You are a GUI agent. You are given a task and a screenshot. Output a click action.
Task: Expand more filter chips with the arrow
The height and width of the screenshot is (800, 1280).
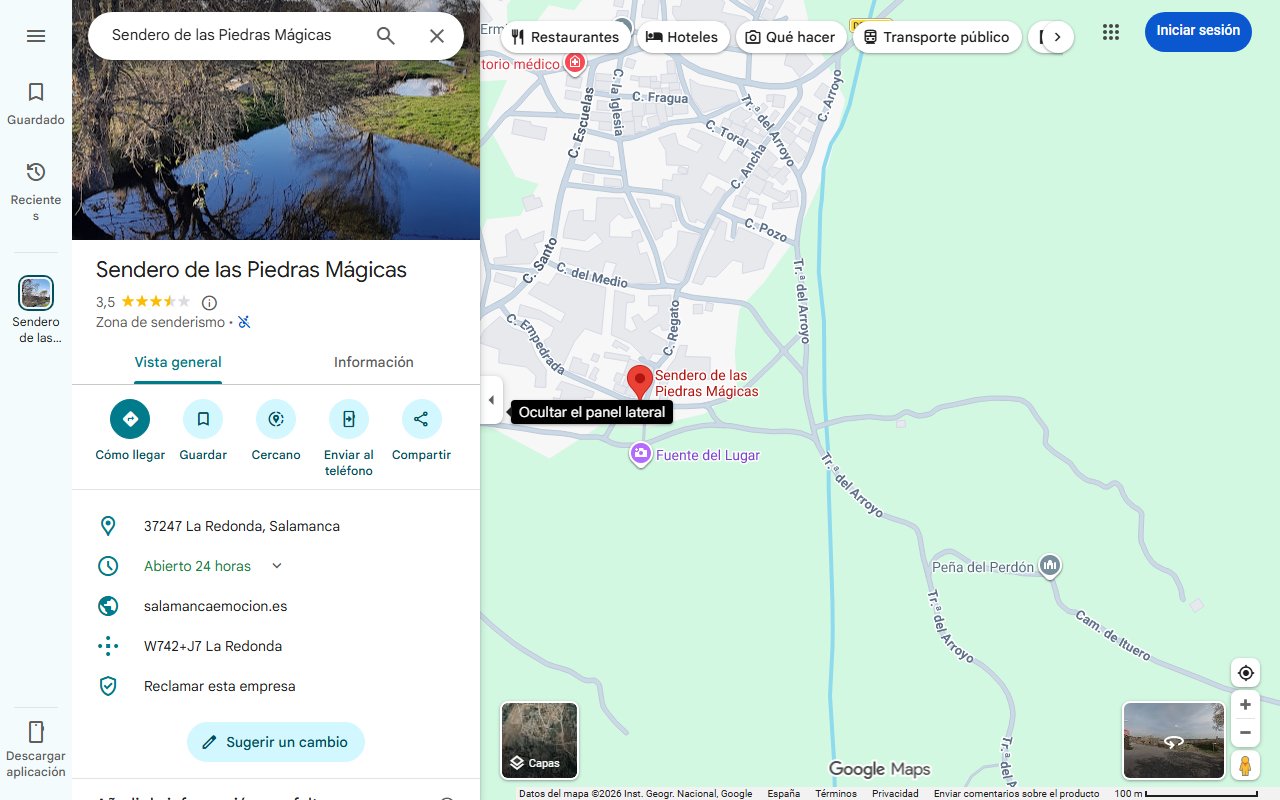(1057, 35)
